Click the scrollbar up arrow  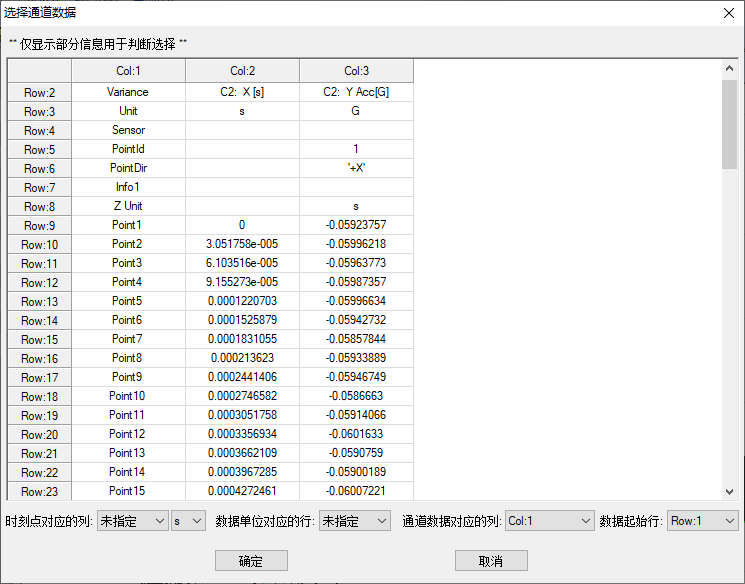tap(729, 68)
